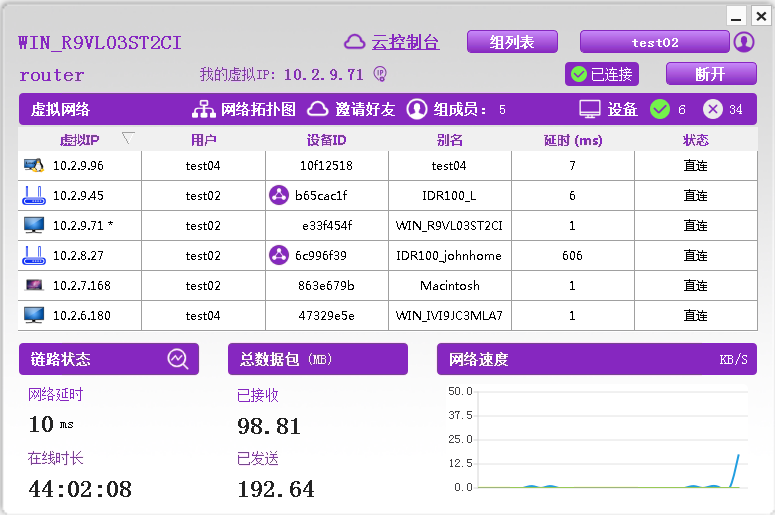Click the 设备 devices monitor icon
Screen dimensions: 775x515
[590, 109]
